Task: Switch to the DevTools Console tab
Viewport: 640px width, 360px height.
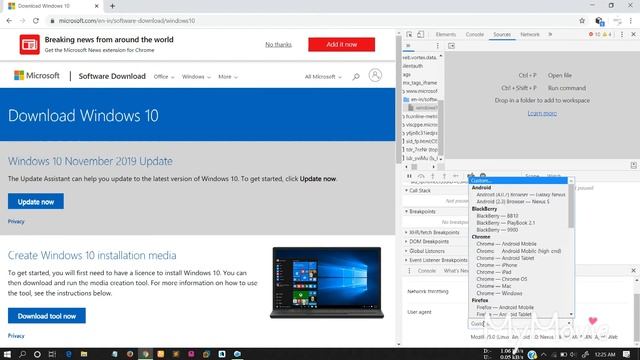Action: 475,34
